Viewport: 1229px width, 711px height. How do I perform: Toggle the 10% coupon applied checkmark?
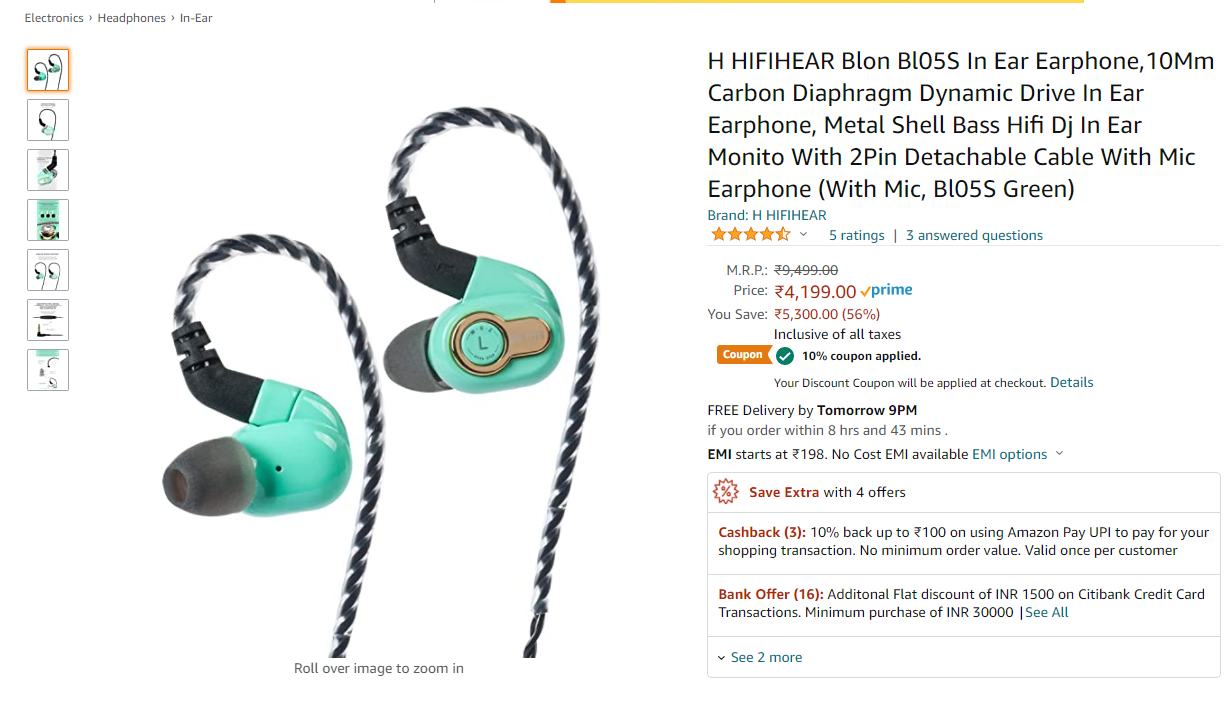785,356
